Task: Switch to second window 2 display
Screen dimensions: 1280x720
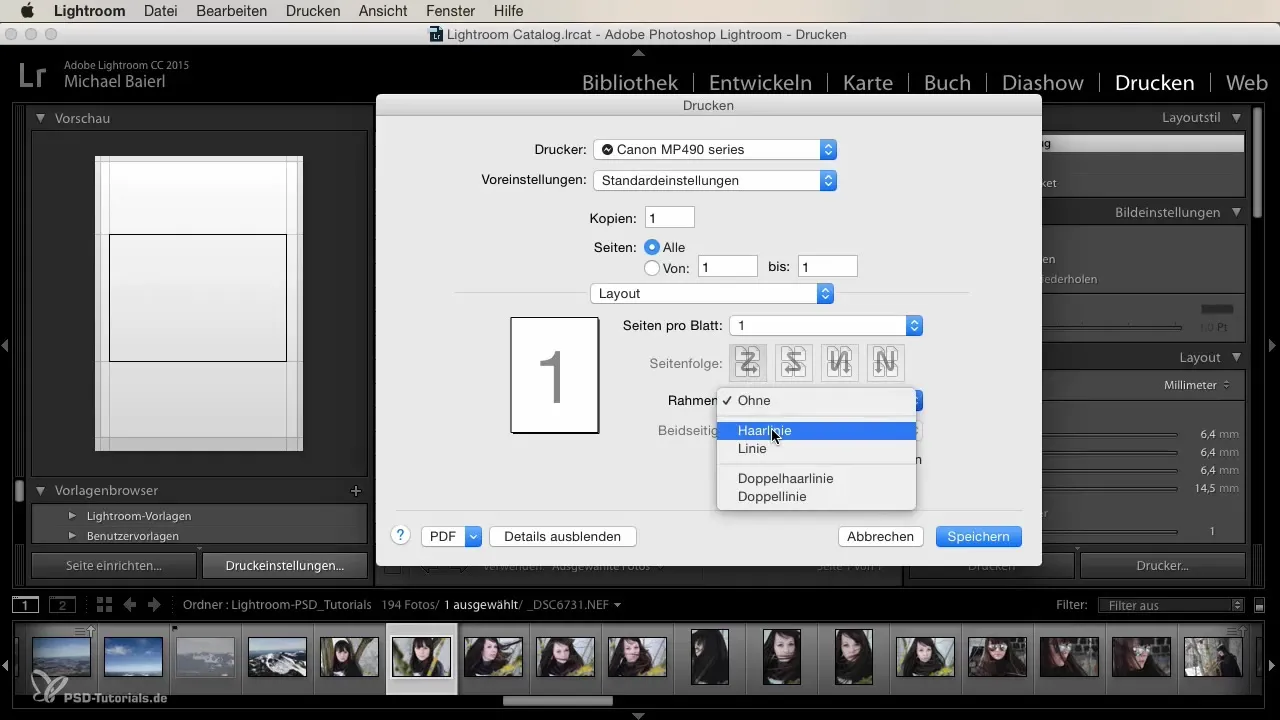Action: [63, 604]
